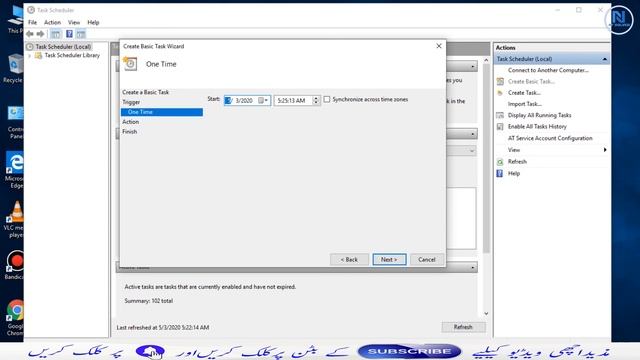Click the Back button in the wizard
This screenshot has height=360, width=640.
349,260
